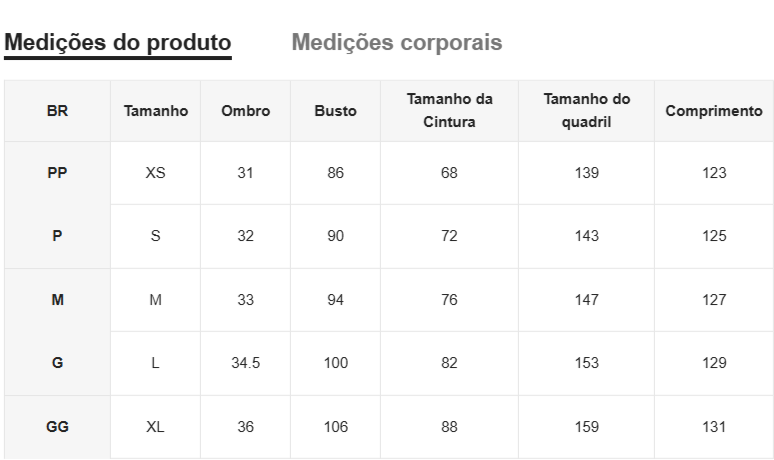Click the Tamanho column header
This screenshot has height=460, width=774.
156,111
